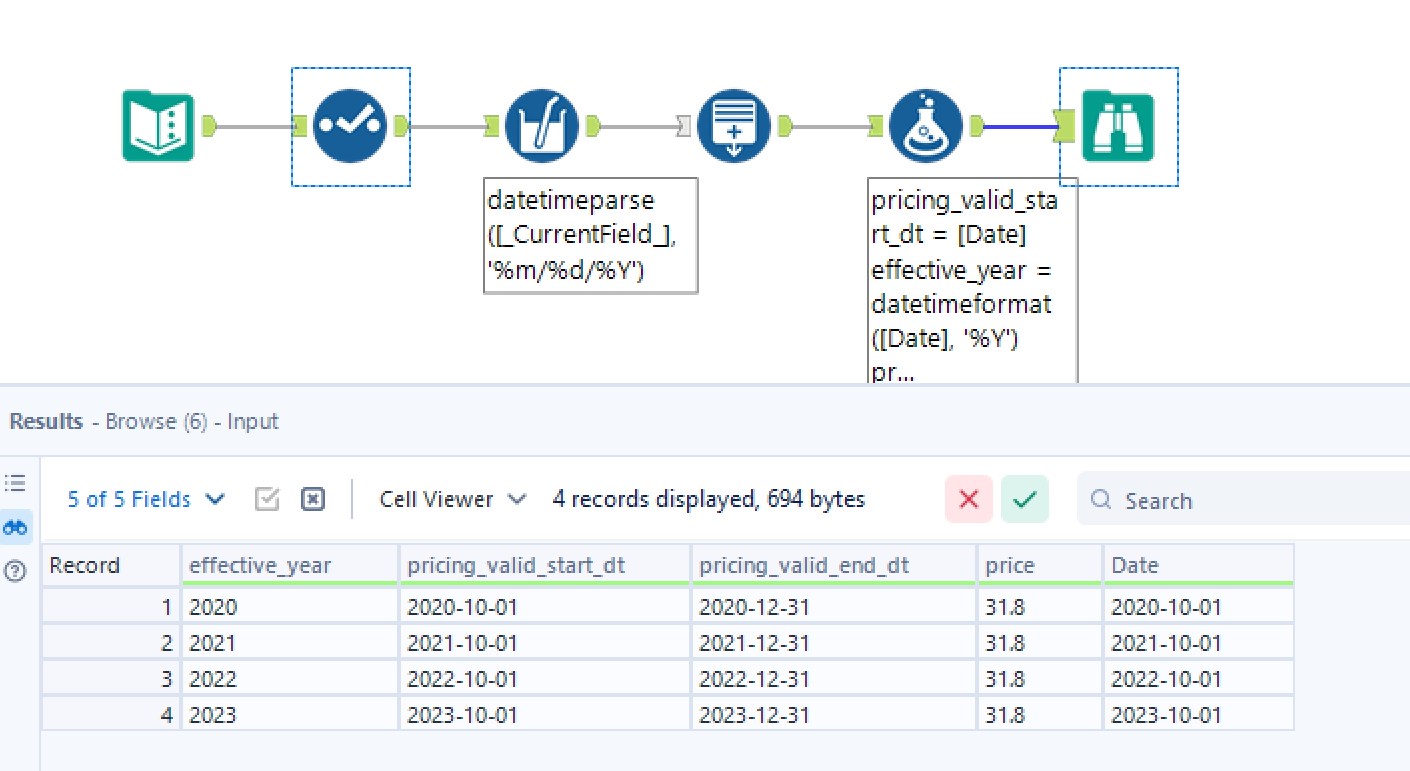Screen dimensions: 1410x771
Task: Click the select all fields checkbox icon
Action: (x=266, y=499)
